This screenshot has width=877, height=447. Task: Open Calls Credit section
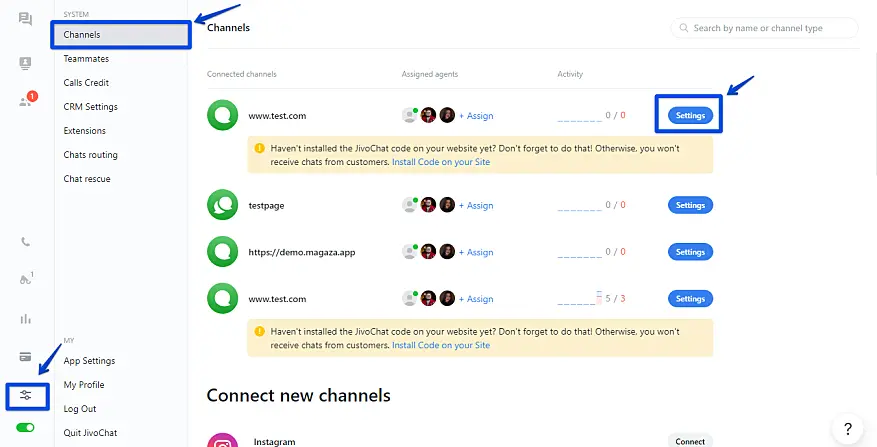pyautogui.click(x=86, y=83)
